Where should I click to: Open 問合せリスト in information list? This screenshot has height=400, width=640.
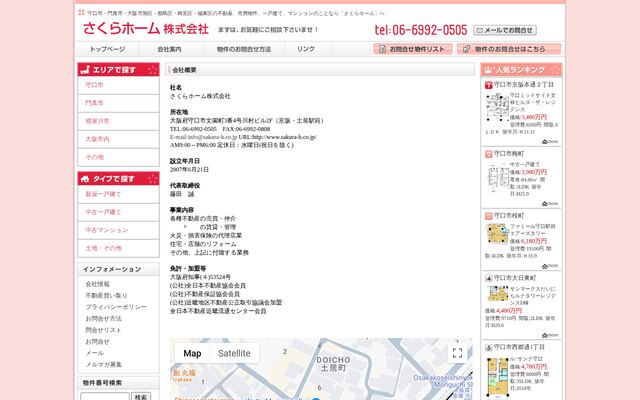click(103, 330)
